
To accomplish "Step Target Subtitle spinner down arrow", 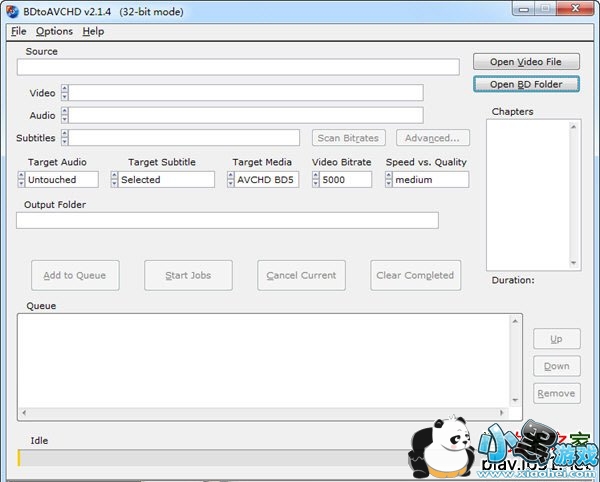I will click(x=114, y=184).
